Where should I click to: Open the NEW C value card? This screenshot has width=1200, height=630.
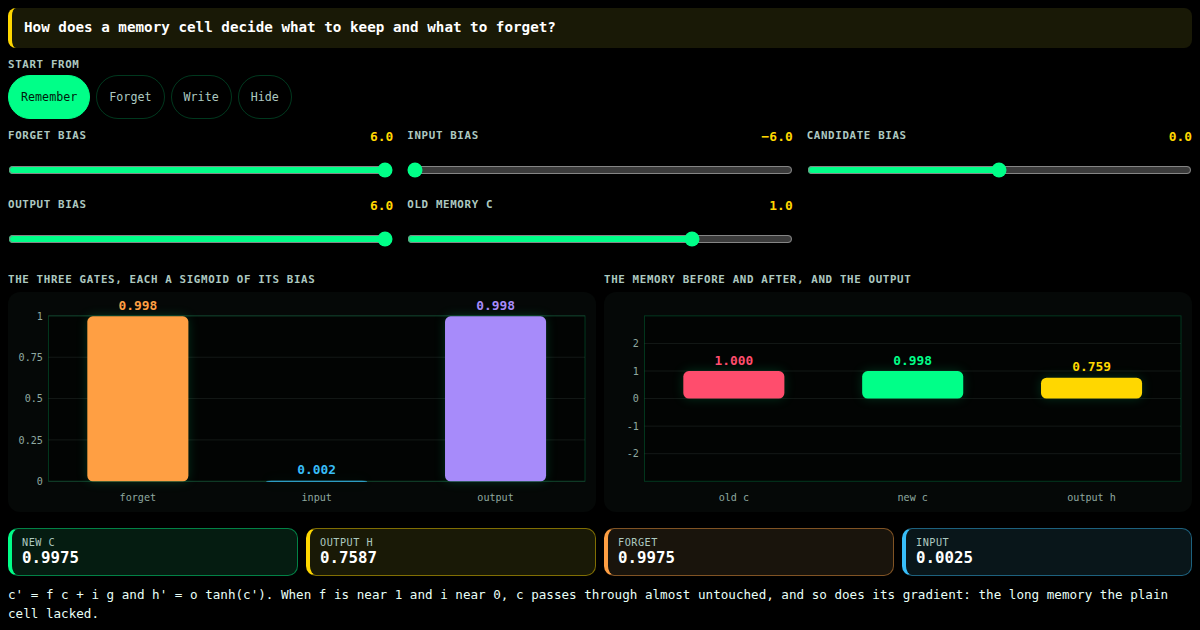tap(153, 552)
